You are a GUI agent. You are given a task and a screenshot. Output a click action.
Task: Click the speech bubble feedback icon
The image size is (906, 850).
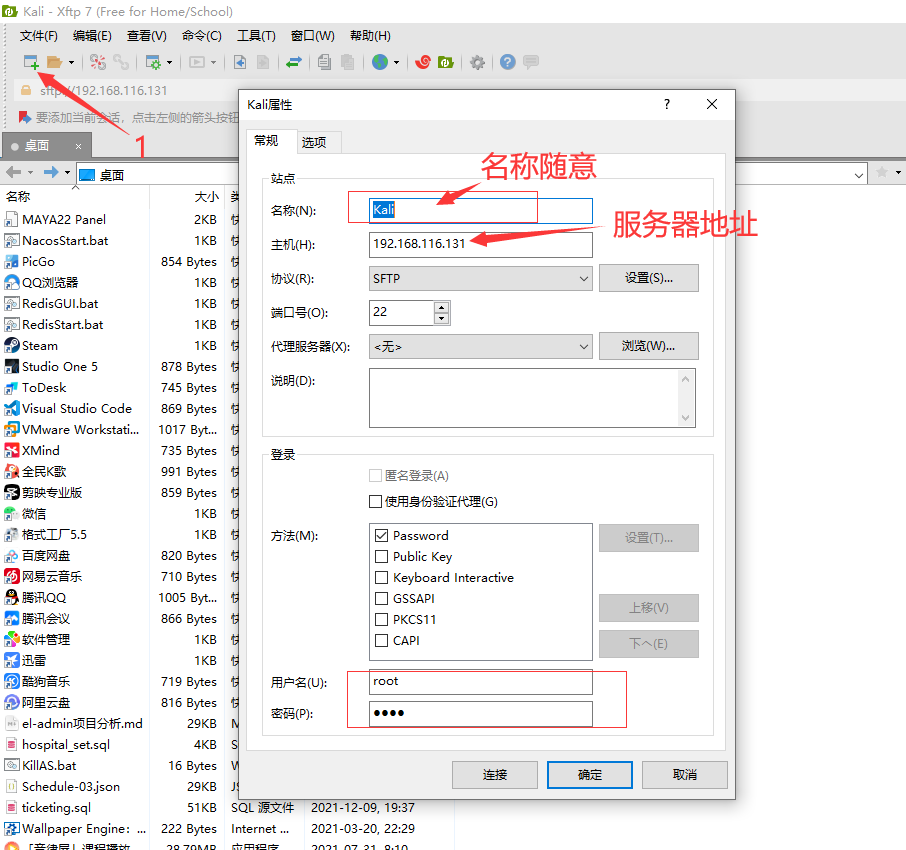[530, 61]
